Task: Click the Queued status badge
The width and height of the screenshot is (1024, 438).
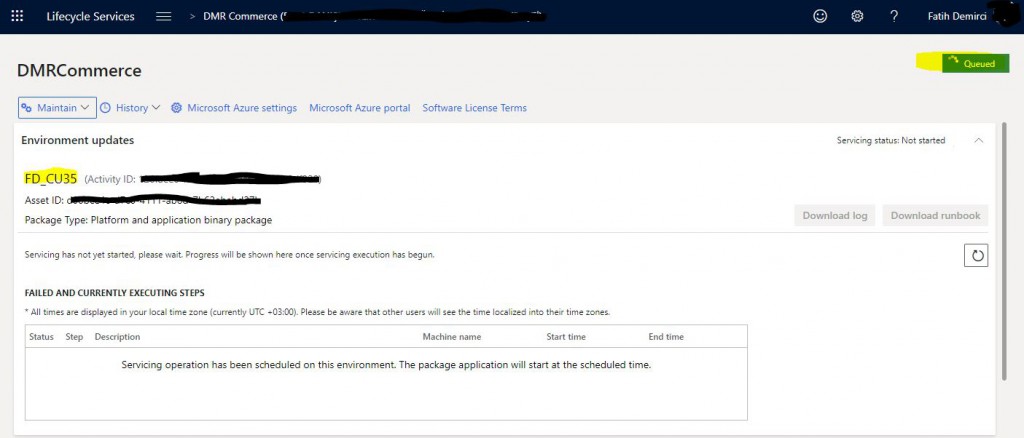Action: point(976,63)
